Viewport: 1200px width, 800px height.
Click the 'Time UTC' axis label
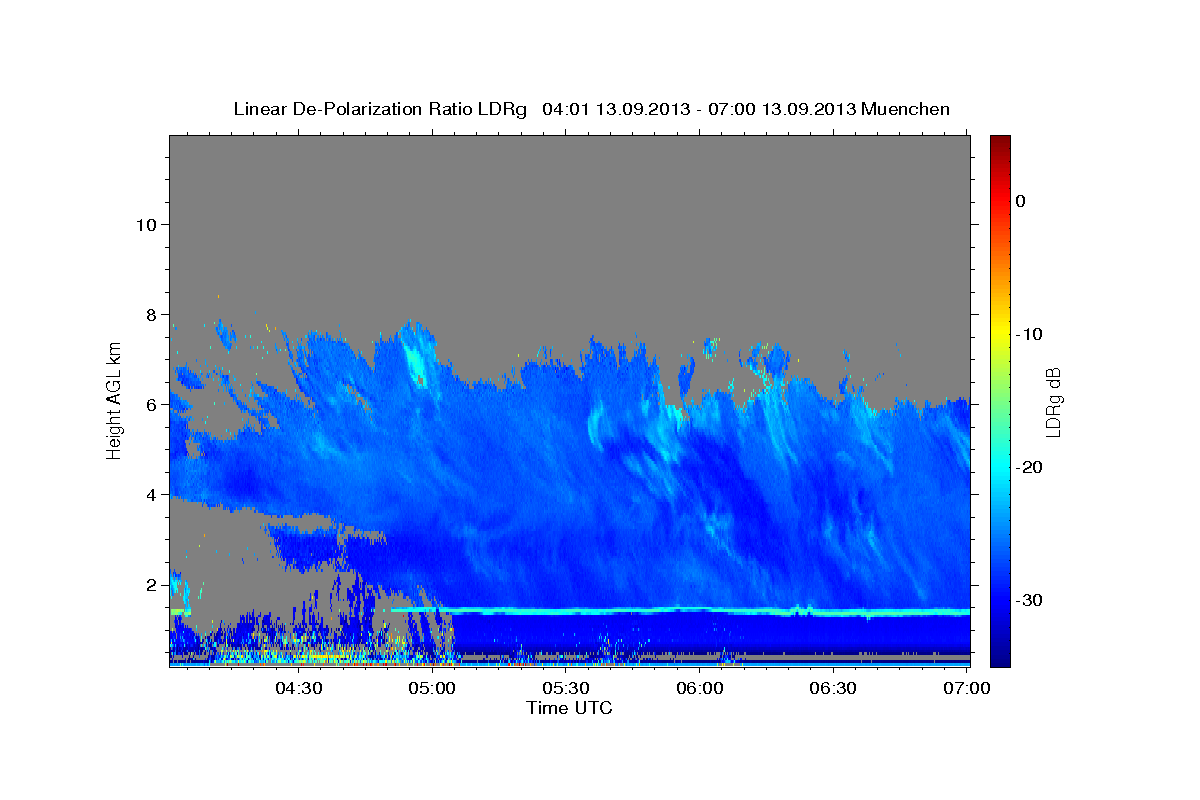pos(569,708)
